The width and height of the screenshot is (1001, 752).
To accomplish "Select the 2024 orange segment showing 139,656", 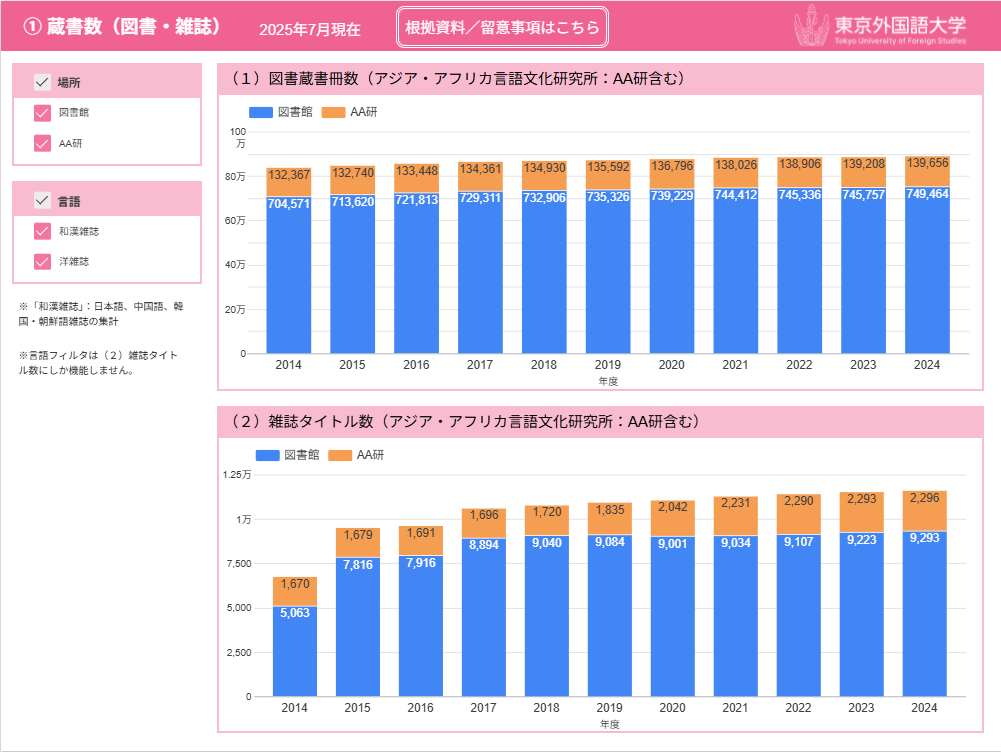I will tap(927, 170).
